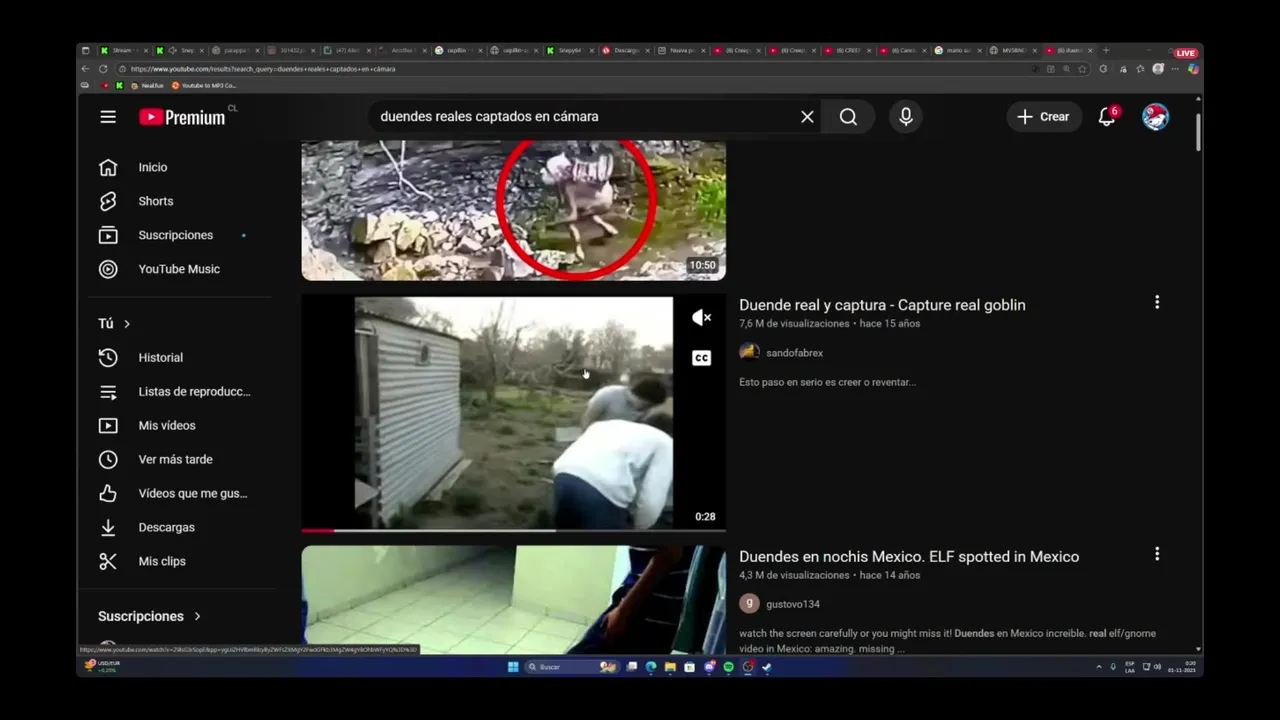
Task: Open sandofabrex channel avatar
Action: [749, 352]
